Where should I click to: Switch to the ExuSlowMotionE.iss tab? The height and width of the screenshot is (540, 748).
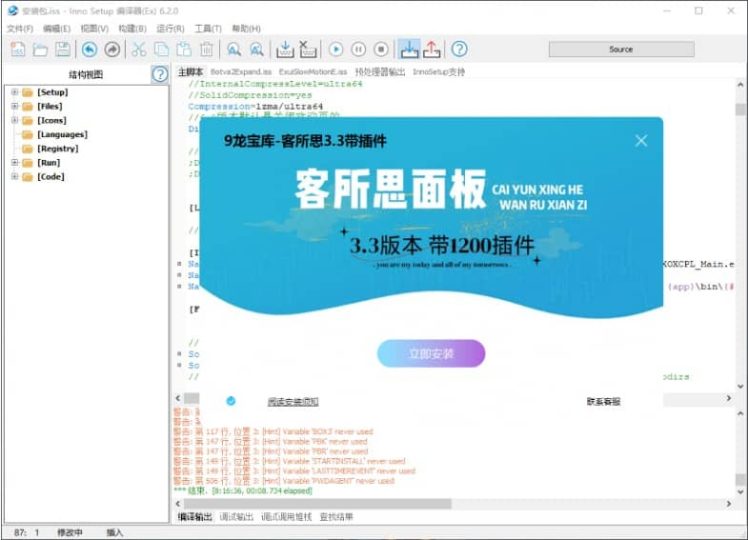[x=313, y=72]
